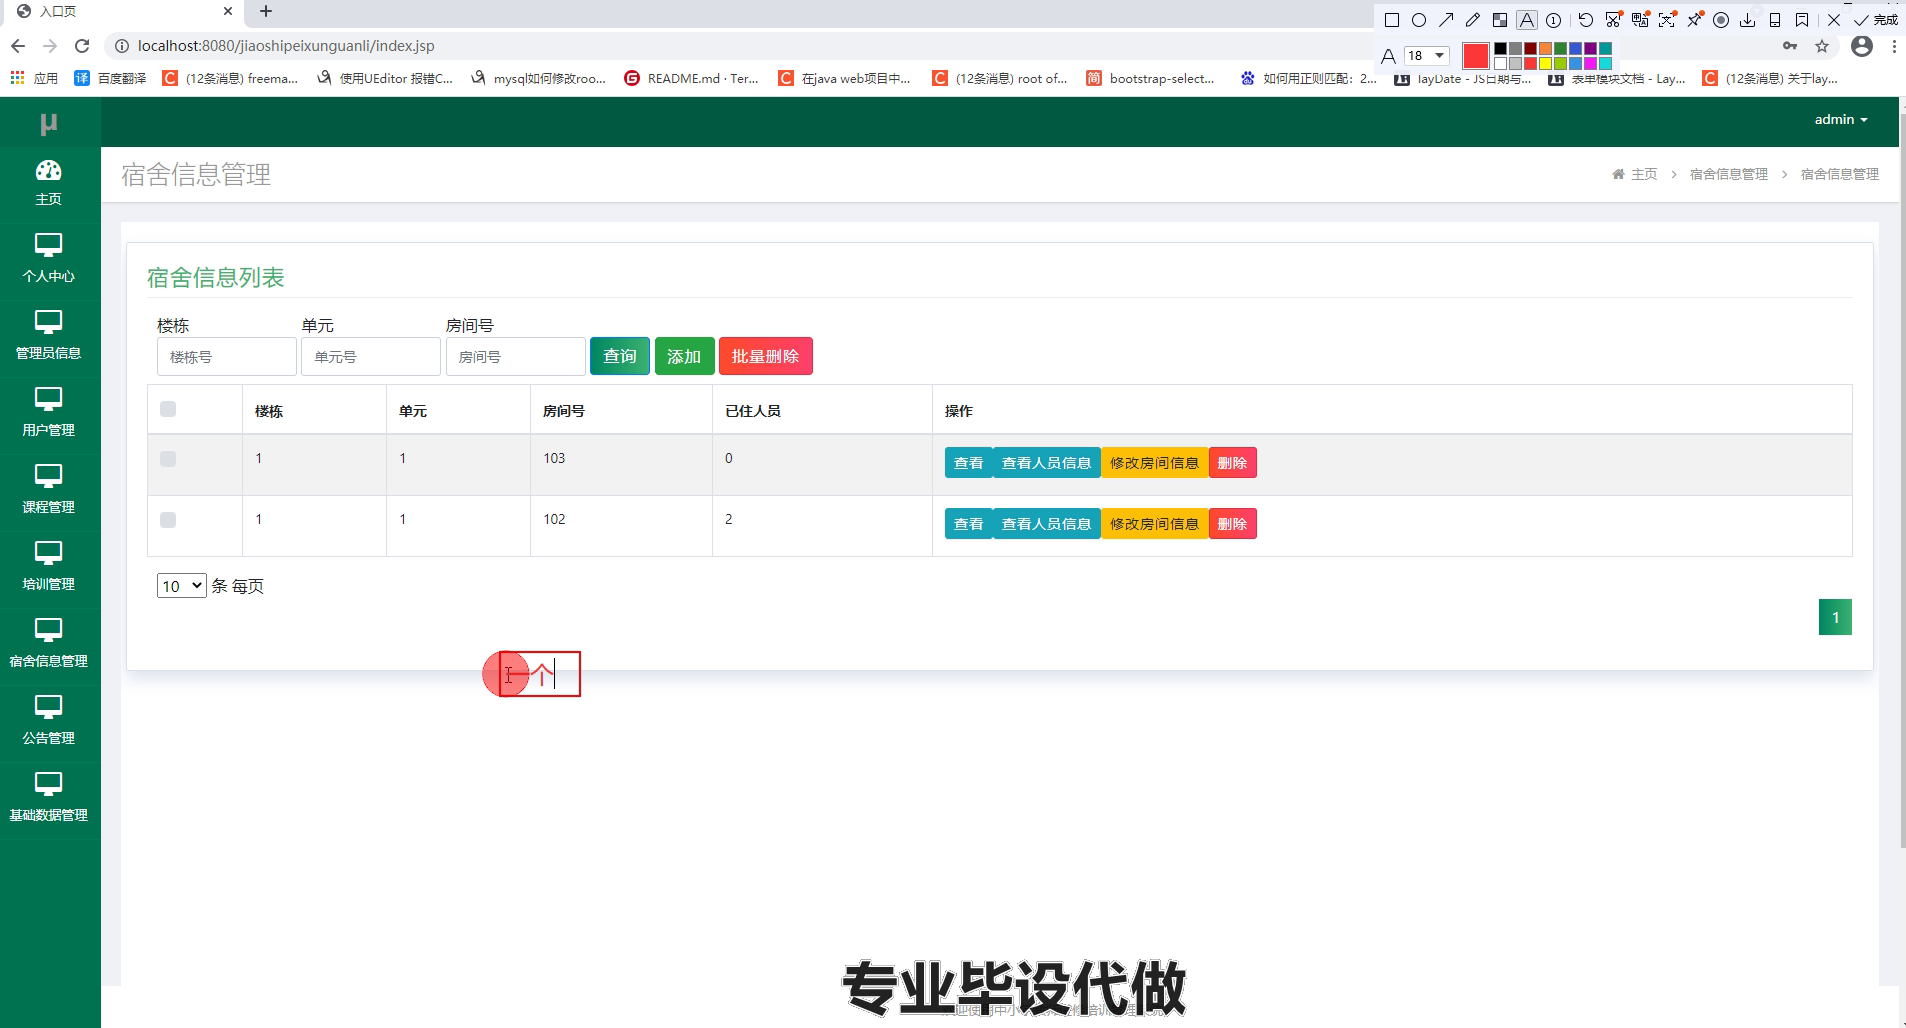
Task: Finish screenshot with 完成 button
Action: tap(1876, 20)
